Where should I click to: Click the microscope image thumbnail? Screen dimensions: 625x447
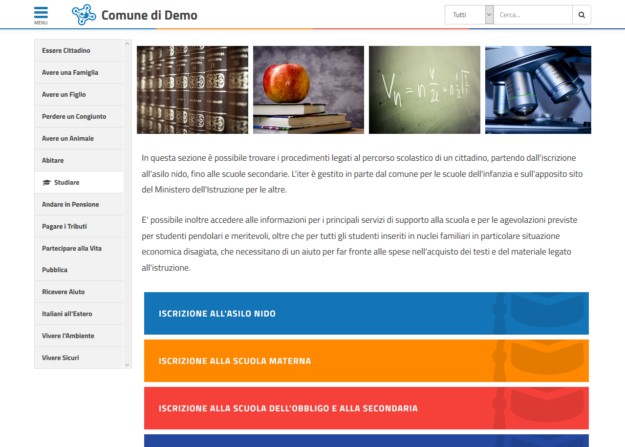point(537,90)
